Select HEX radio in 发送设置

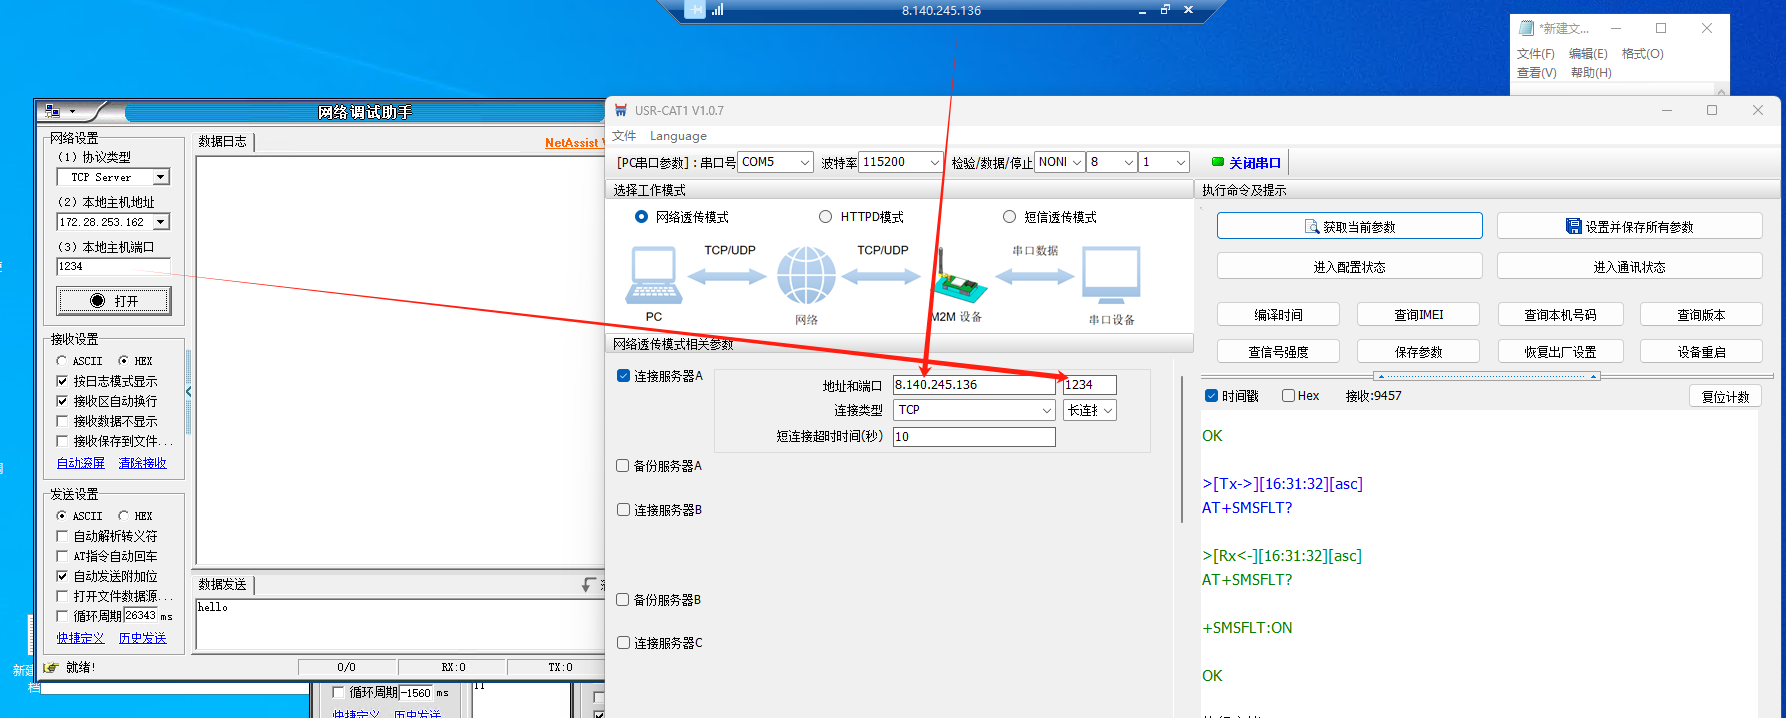(123, 516)
